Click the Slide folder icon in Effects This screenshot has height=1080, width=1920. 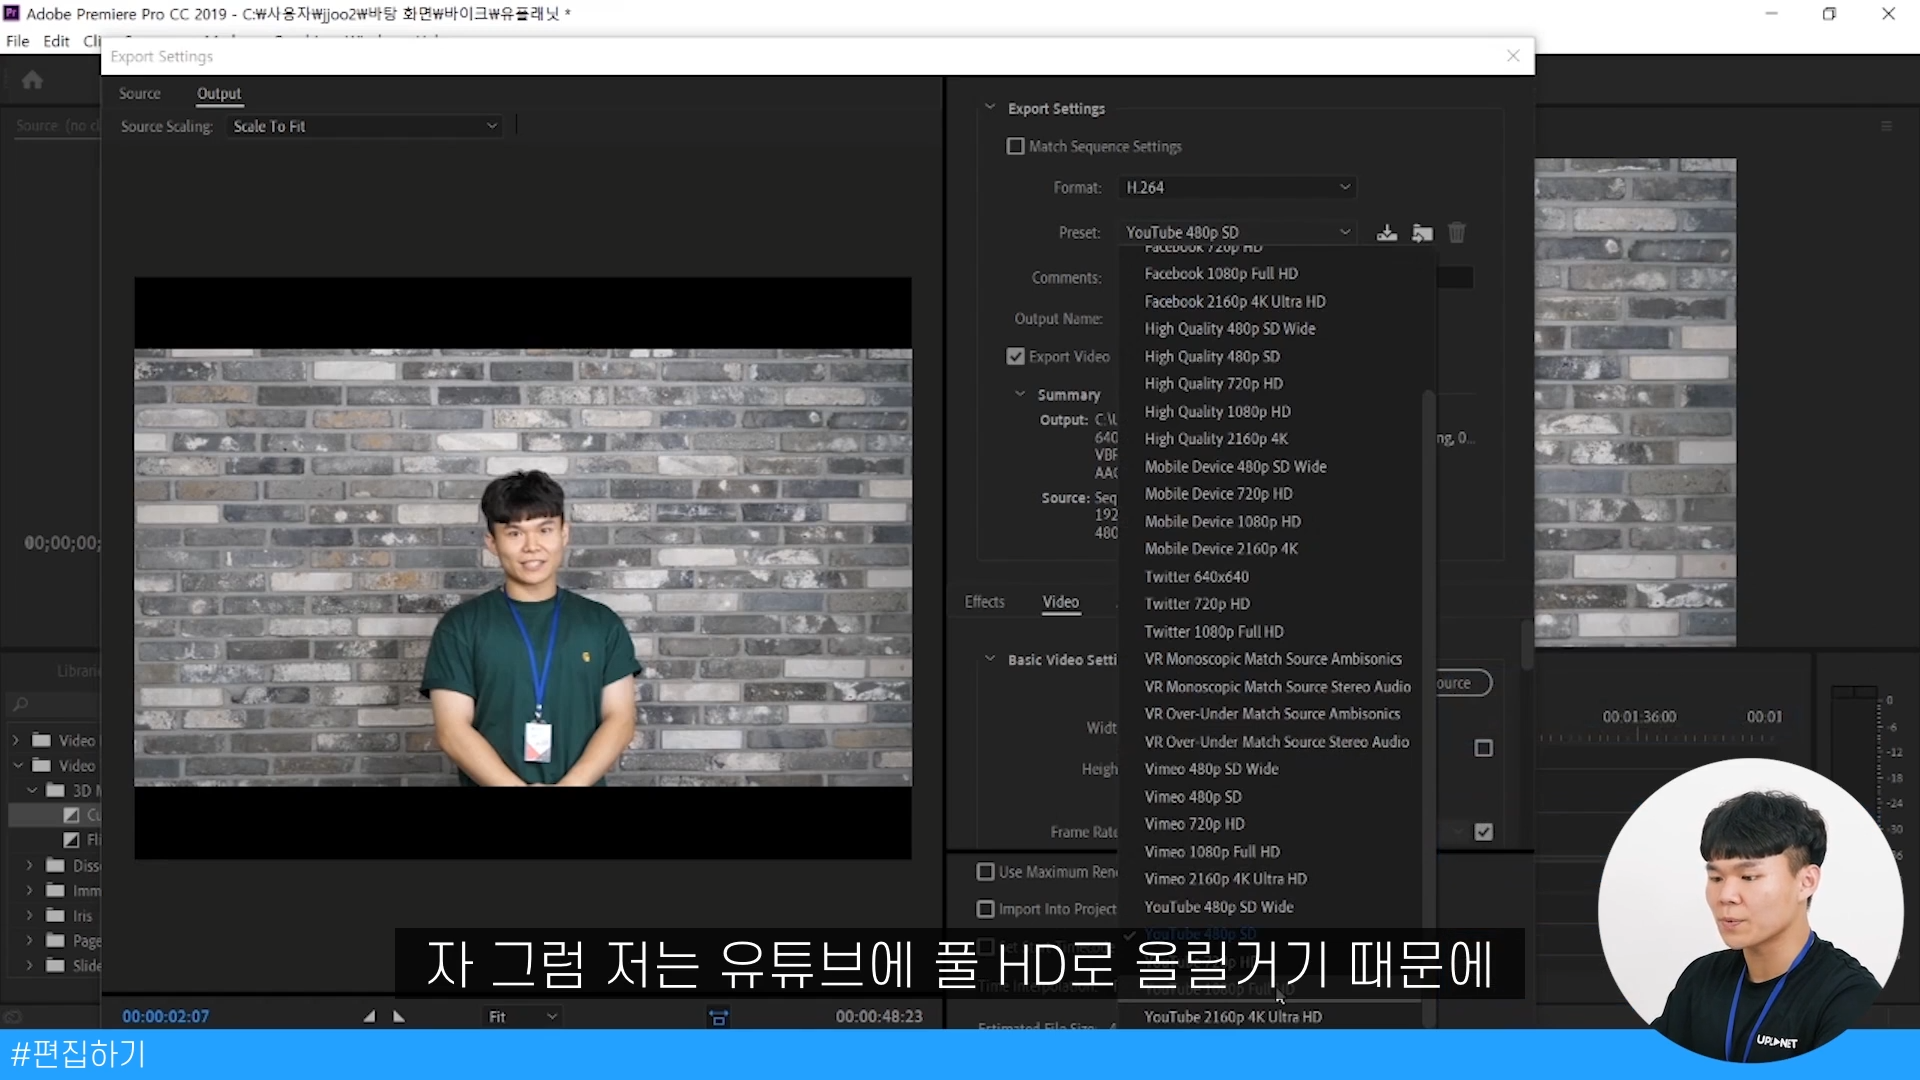point(55,965)
